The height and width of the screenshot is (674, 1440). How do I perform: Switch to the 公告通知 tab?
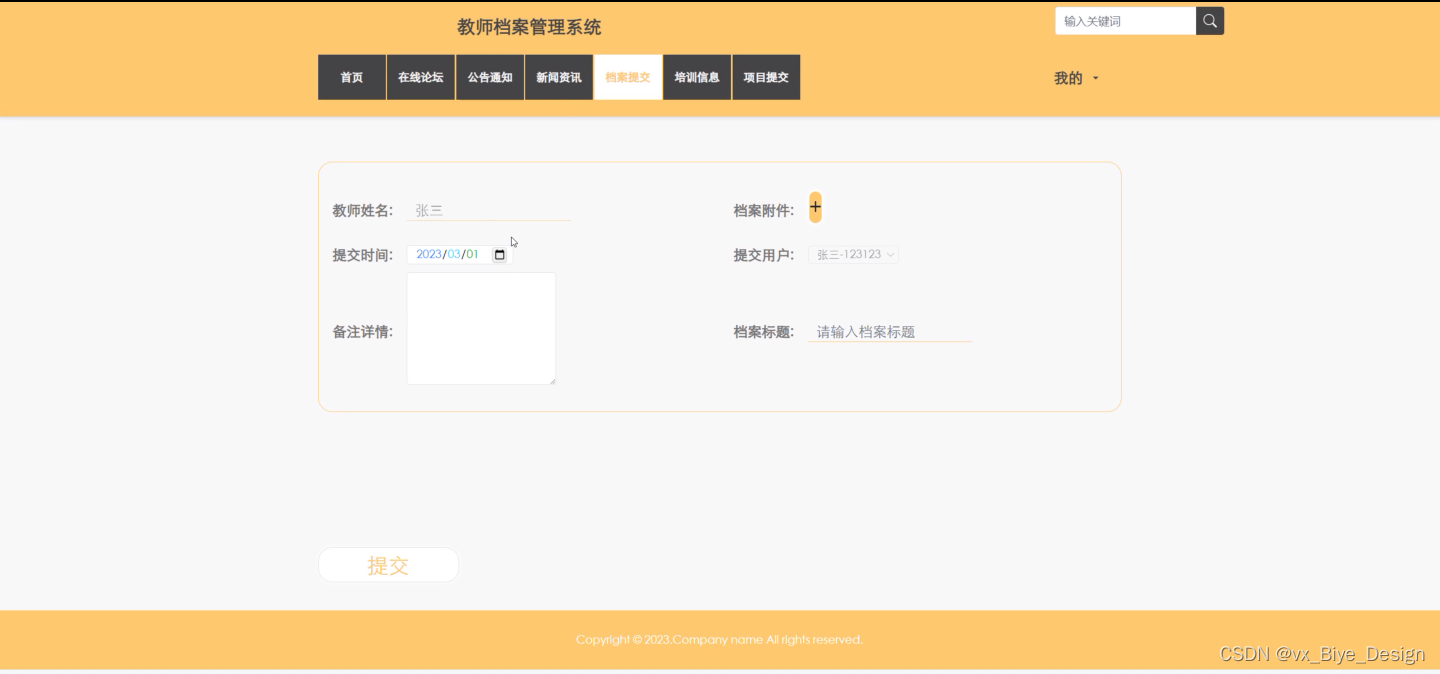click(x=490, y=77)
